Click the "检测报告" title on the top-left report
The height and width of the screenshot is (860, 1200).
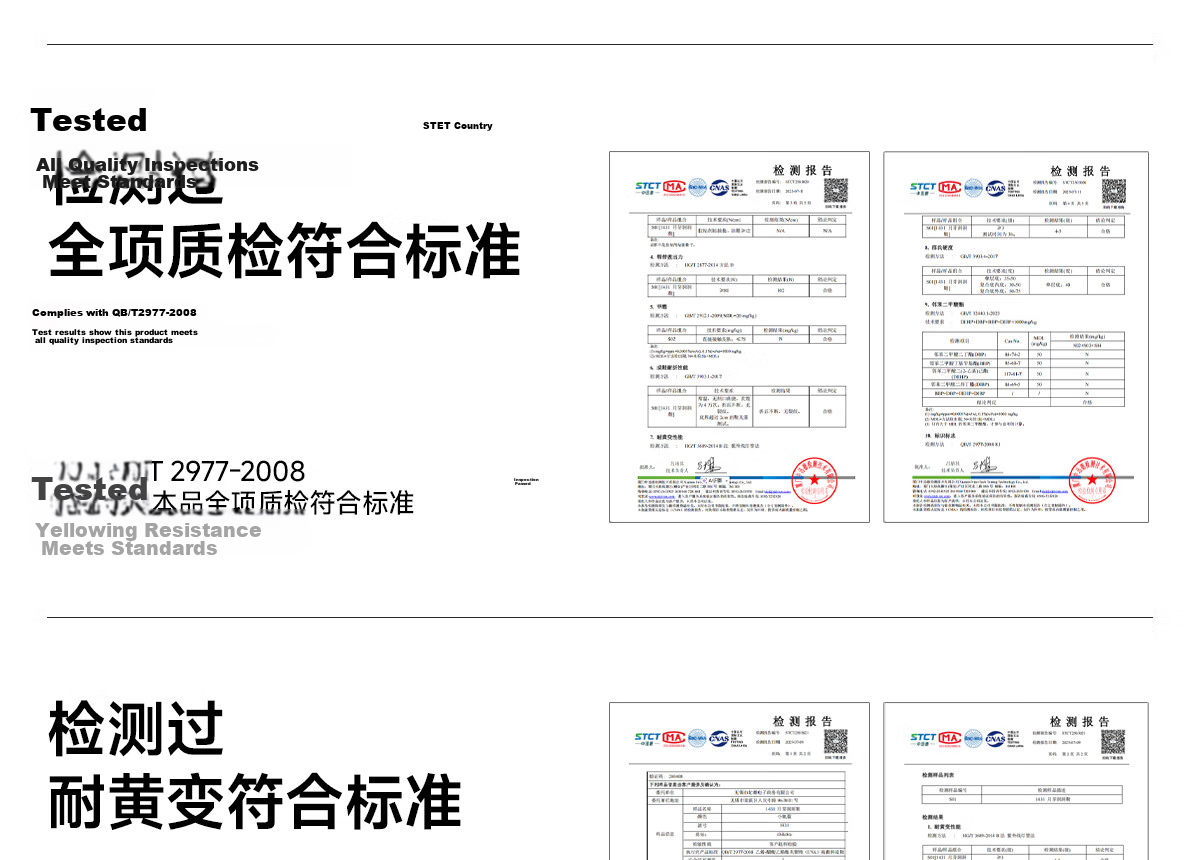click(803, 170)
